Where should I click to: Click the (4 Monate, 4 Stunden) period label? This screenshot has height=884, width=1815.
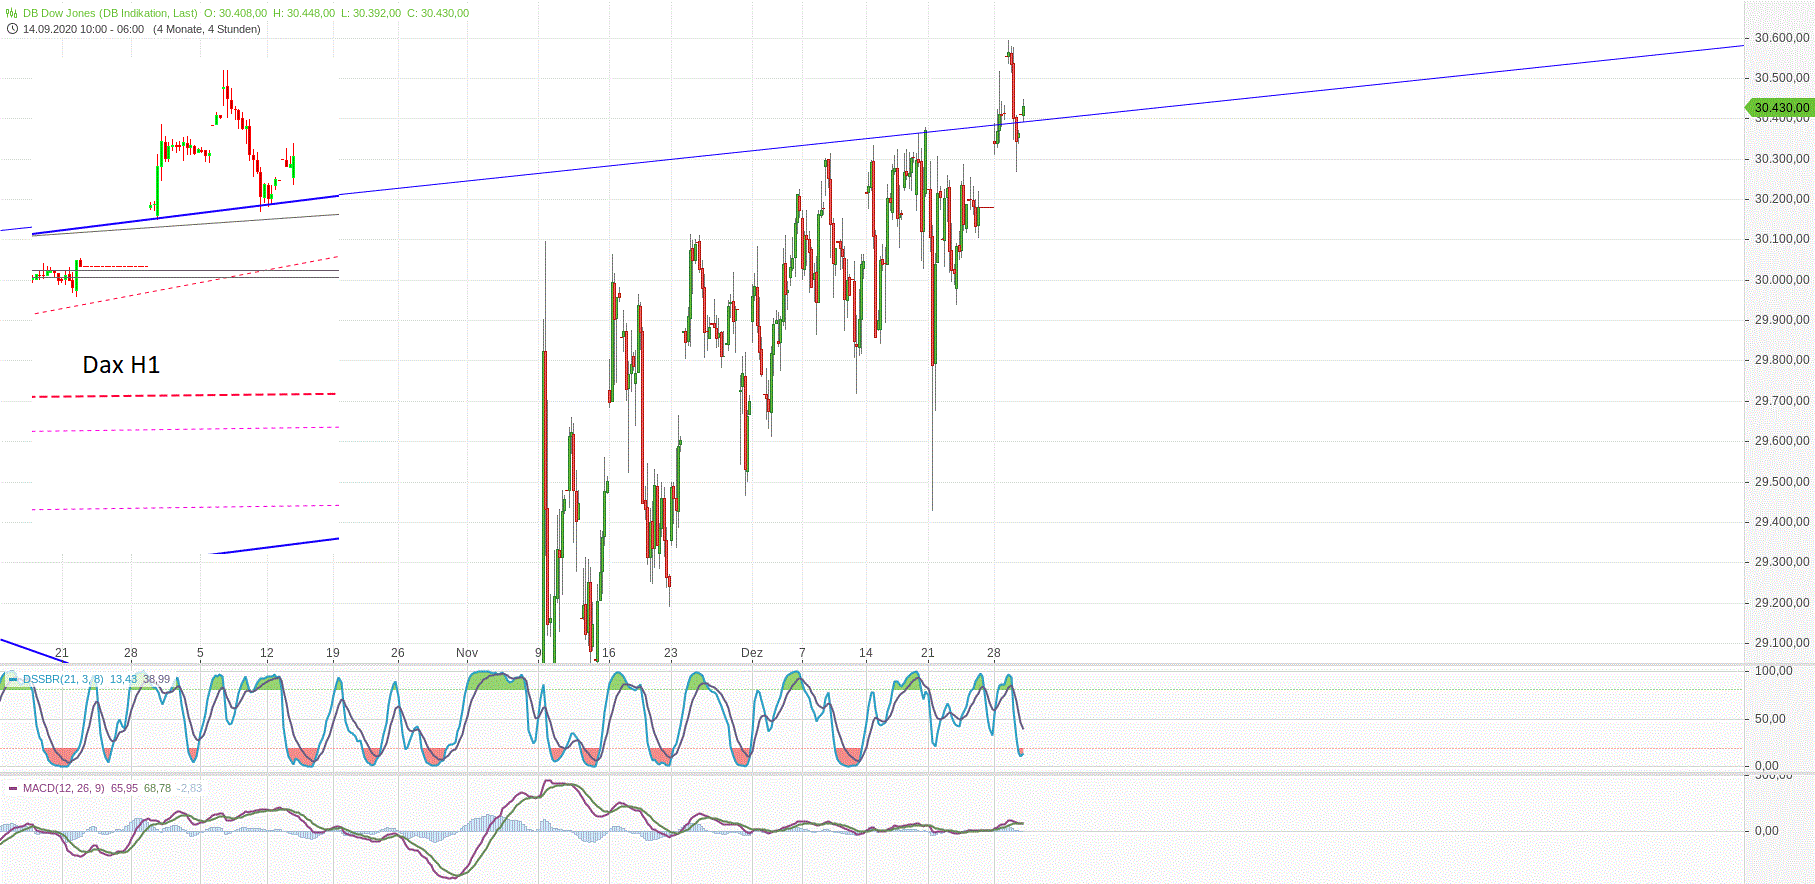(207, 29)
